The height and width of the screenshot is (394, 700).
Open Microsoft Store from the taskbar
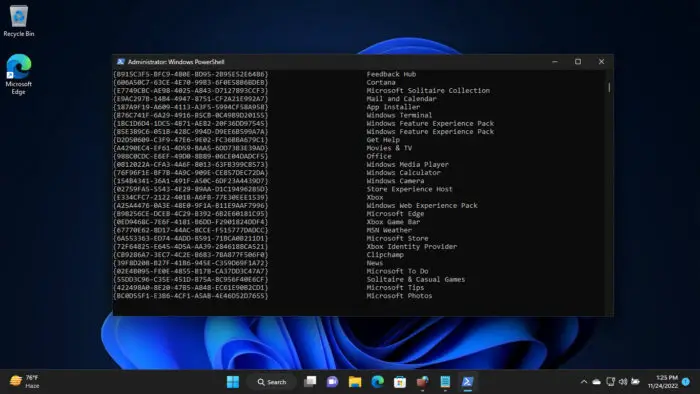[x=400, y=382]
